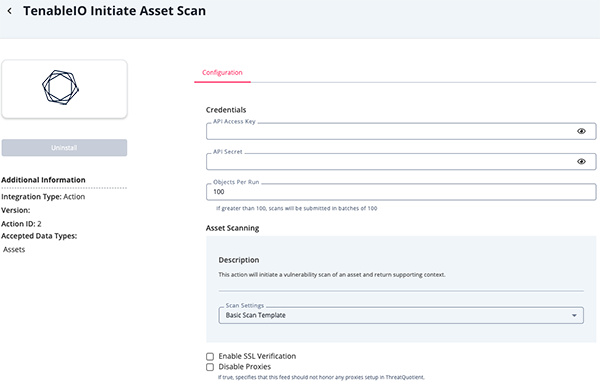
Task: Click the Action ID: 2 text
Action: point(21,224)
